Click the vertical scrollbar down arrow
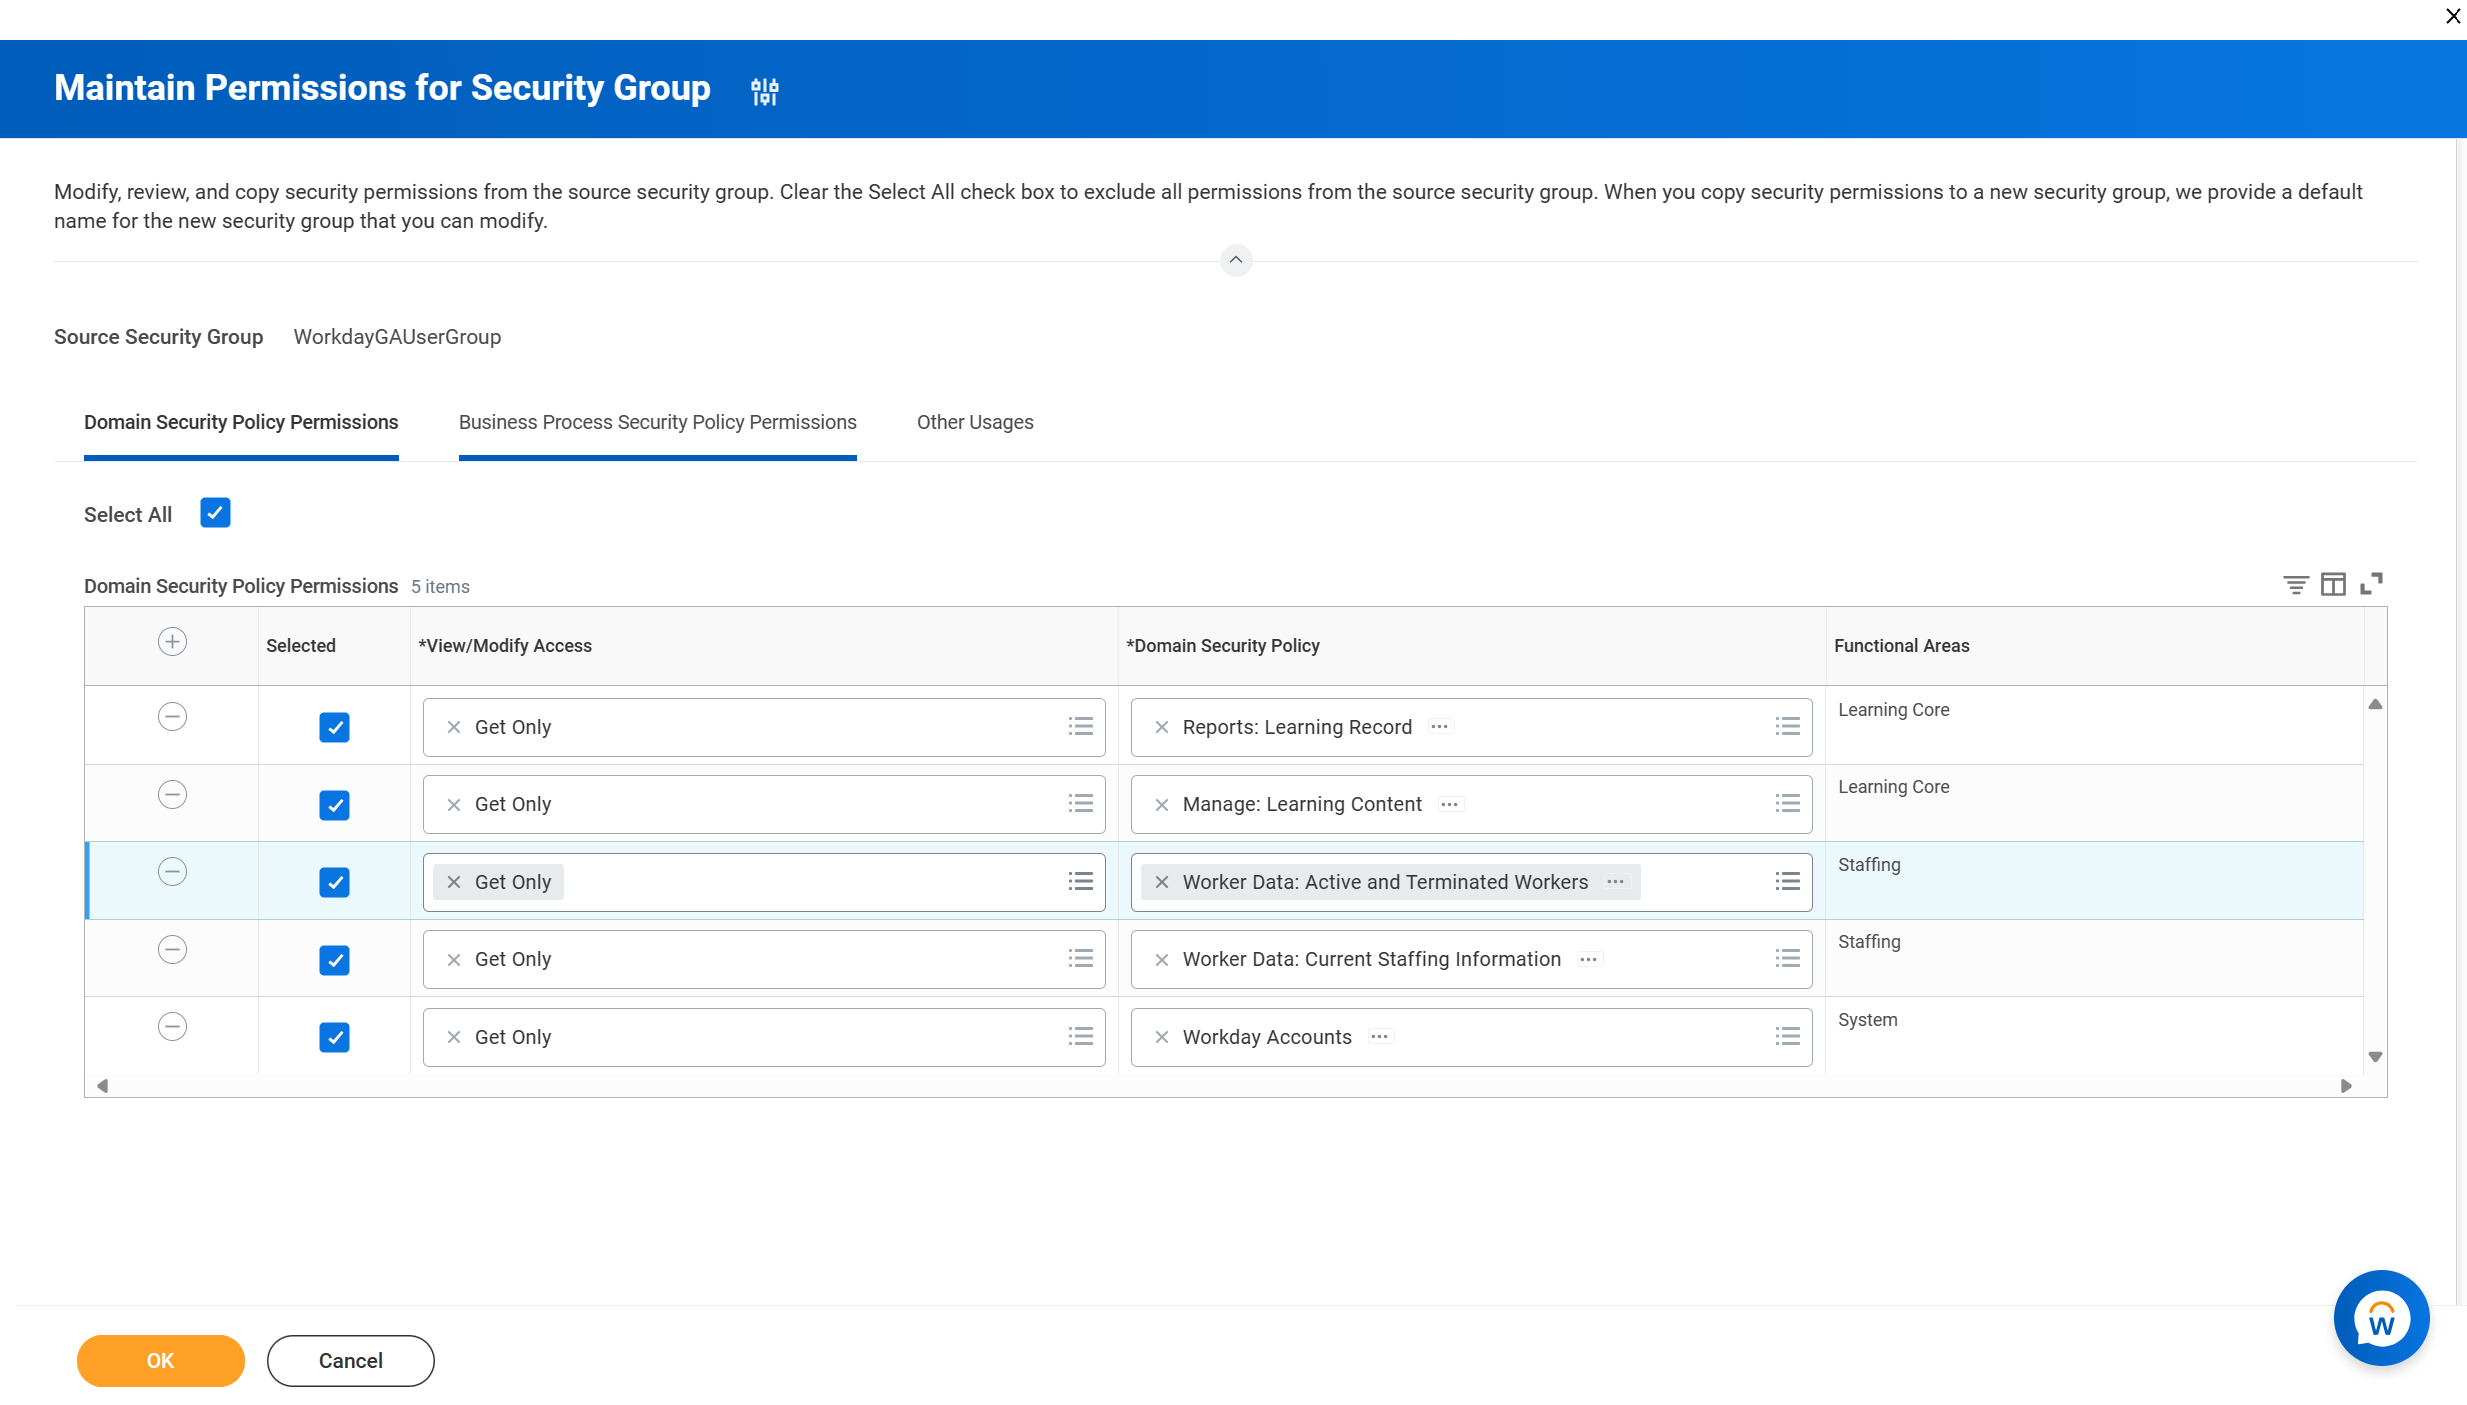The image size is (2467, 1405). tap(2376, 1055)
